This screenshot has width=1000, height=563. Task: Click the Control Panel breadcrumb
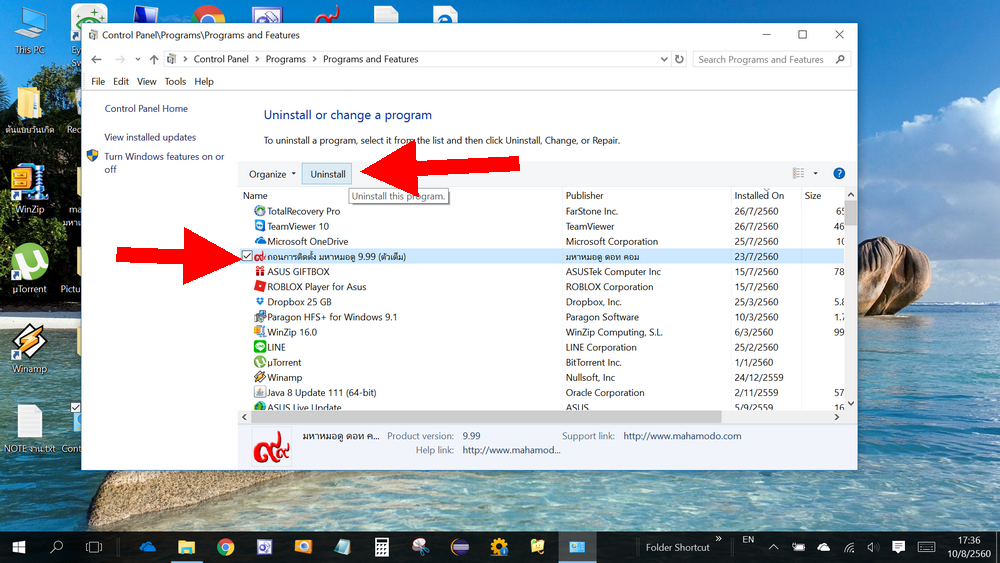(221, 59)
